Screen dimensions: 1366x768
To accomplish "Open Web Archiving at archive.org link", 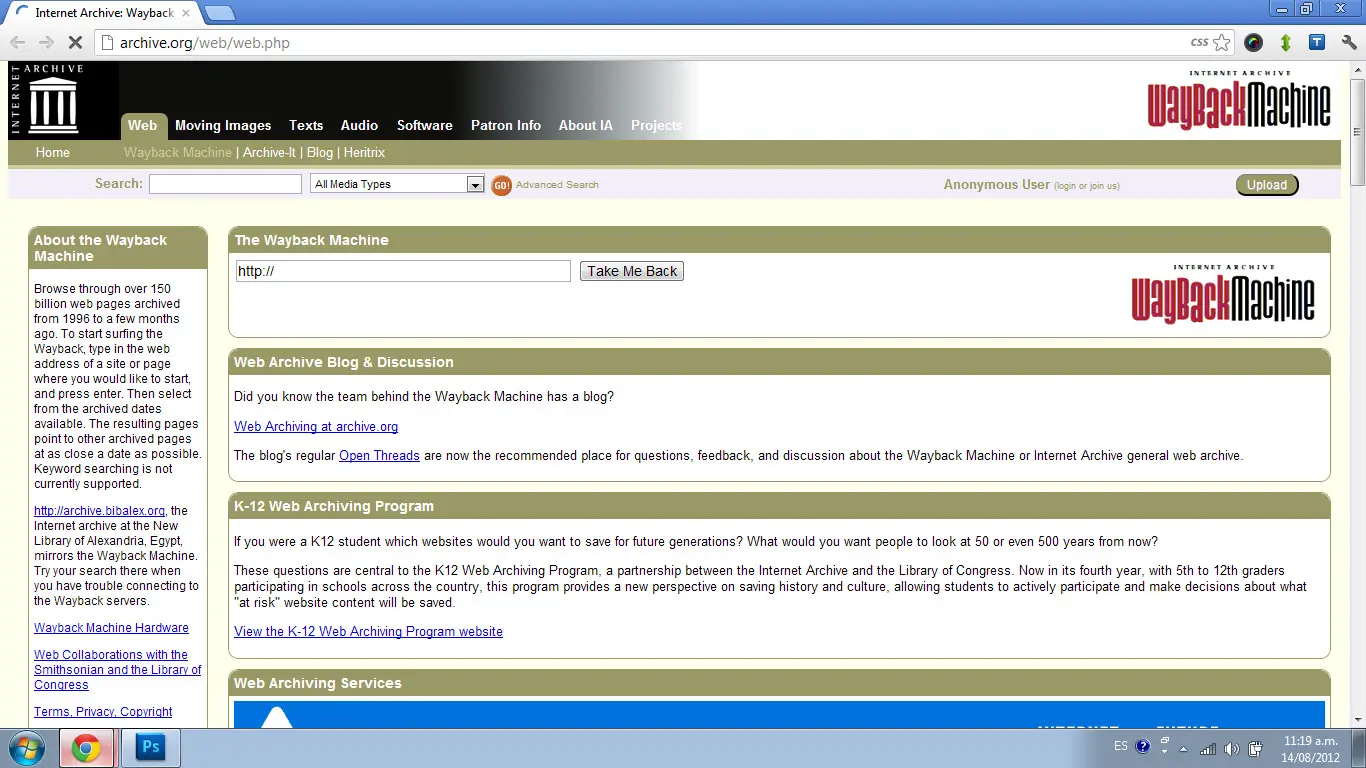I will [316, 427].
